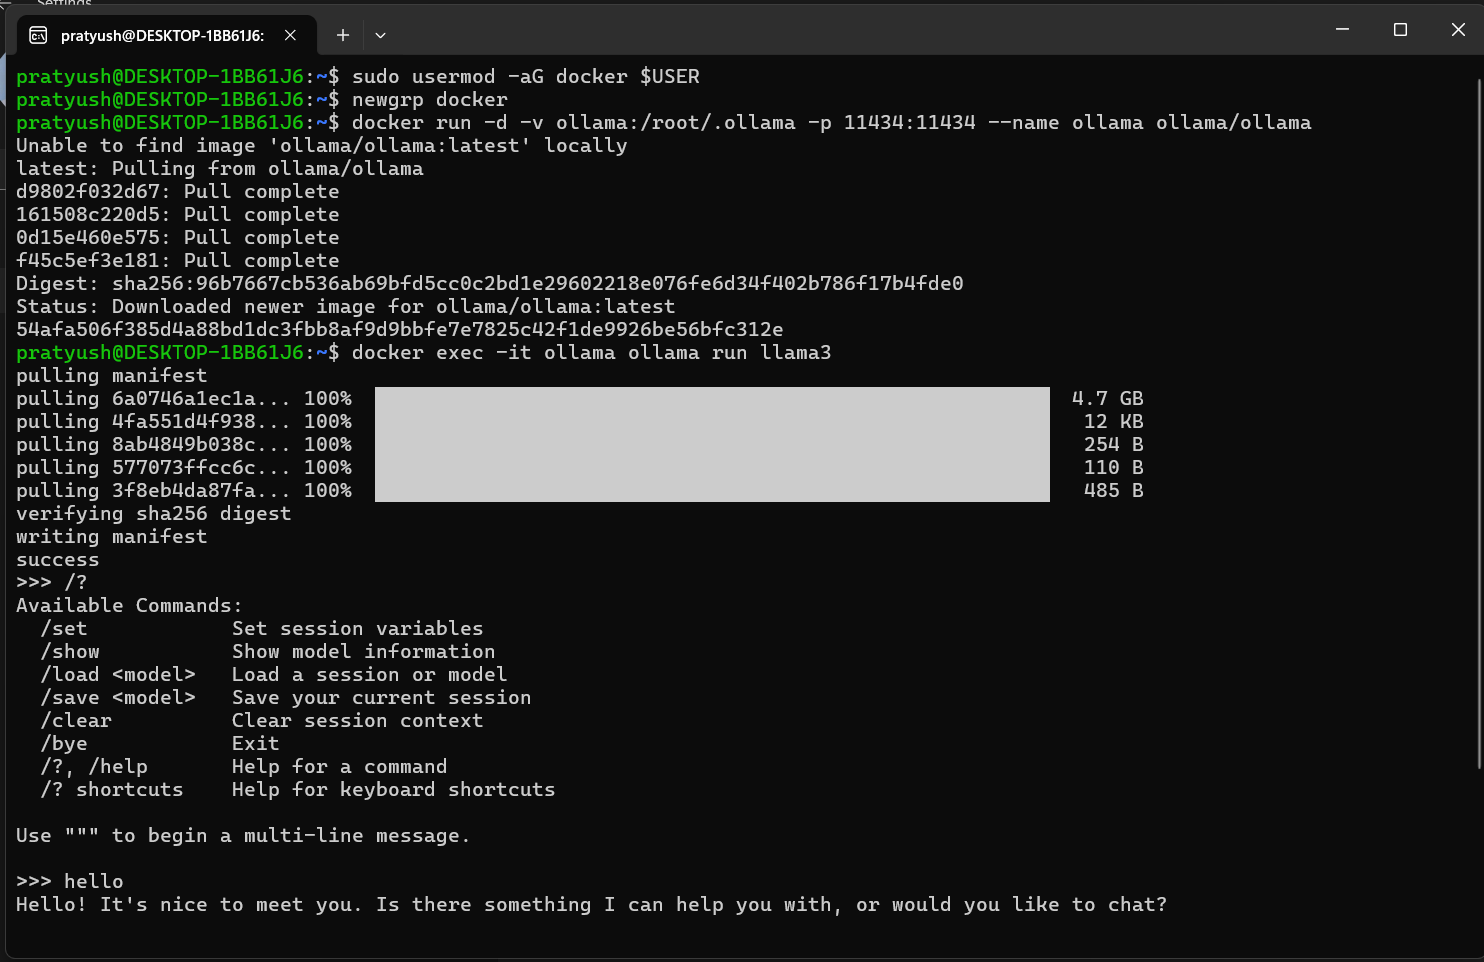The width and height of the screenshot is (1484, 962).
Task: Maximize the terminal window
Action: point(1400,30)
